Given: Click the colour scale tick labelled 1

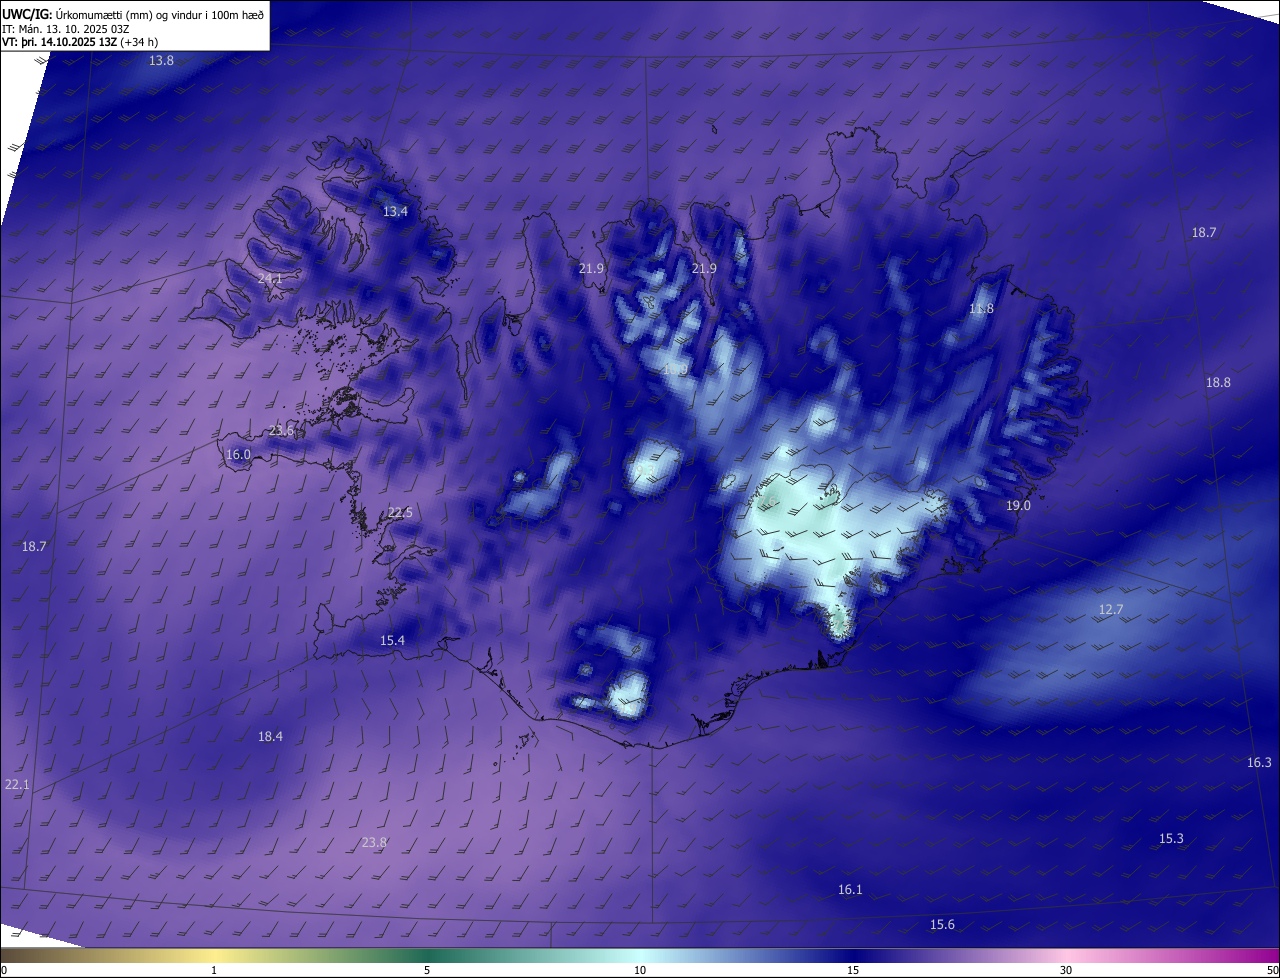Looking at the screenshot, I should 214,970.
